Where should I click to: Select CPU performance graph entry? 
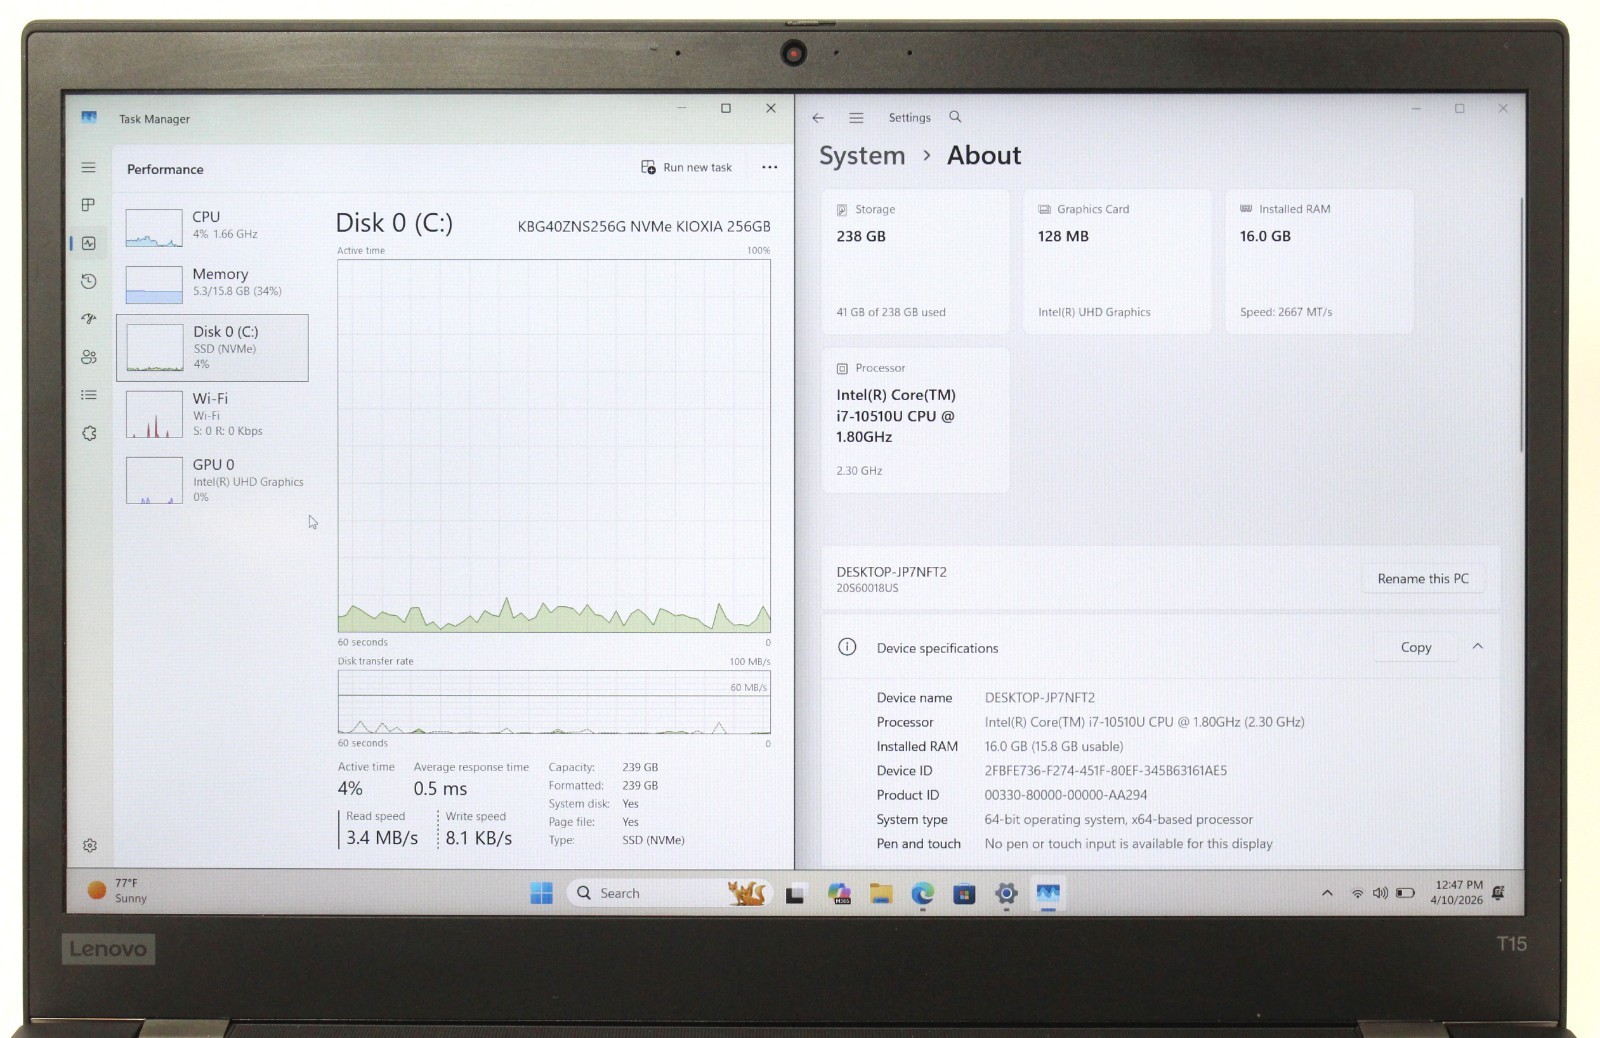[x=212, y=227]
